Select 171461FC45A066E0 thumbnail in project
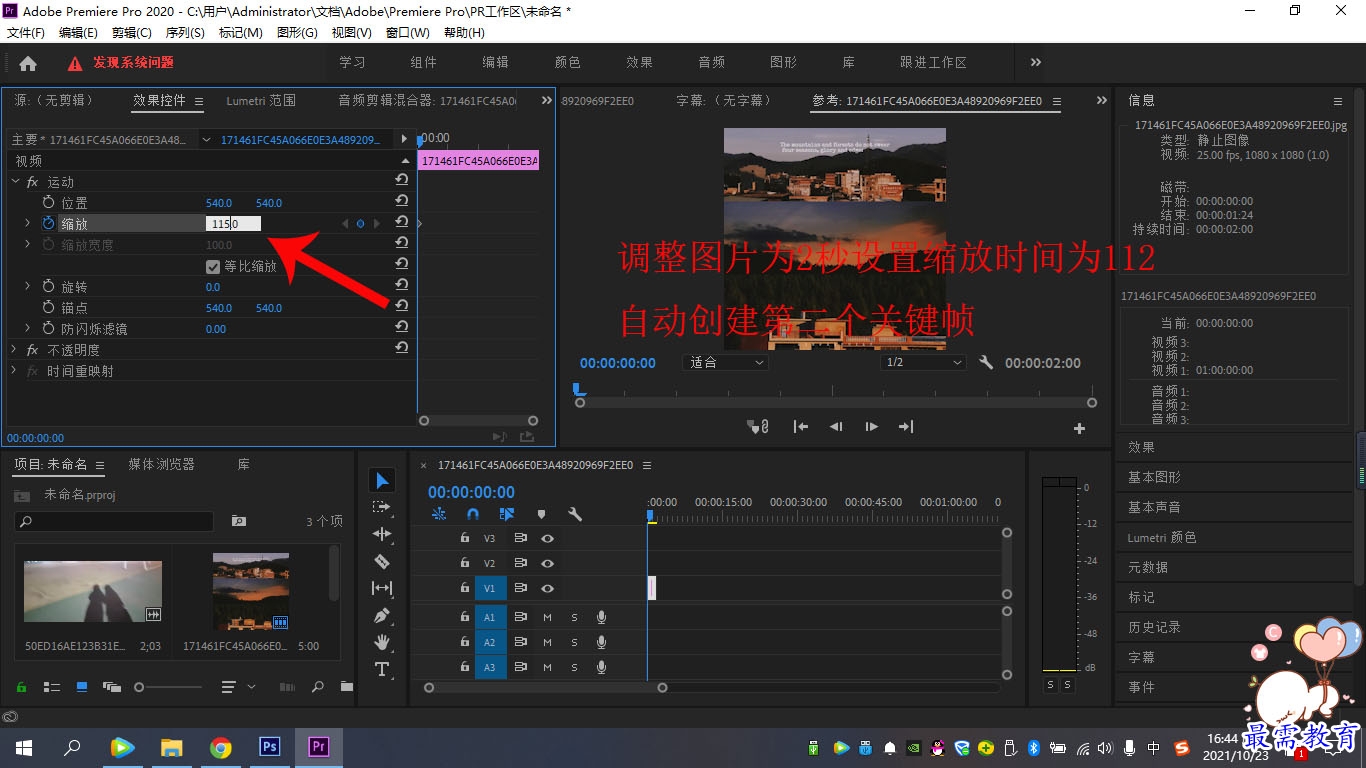Viewport: 1366px width, 768px height. 251,591
